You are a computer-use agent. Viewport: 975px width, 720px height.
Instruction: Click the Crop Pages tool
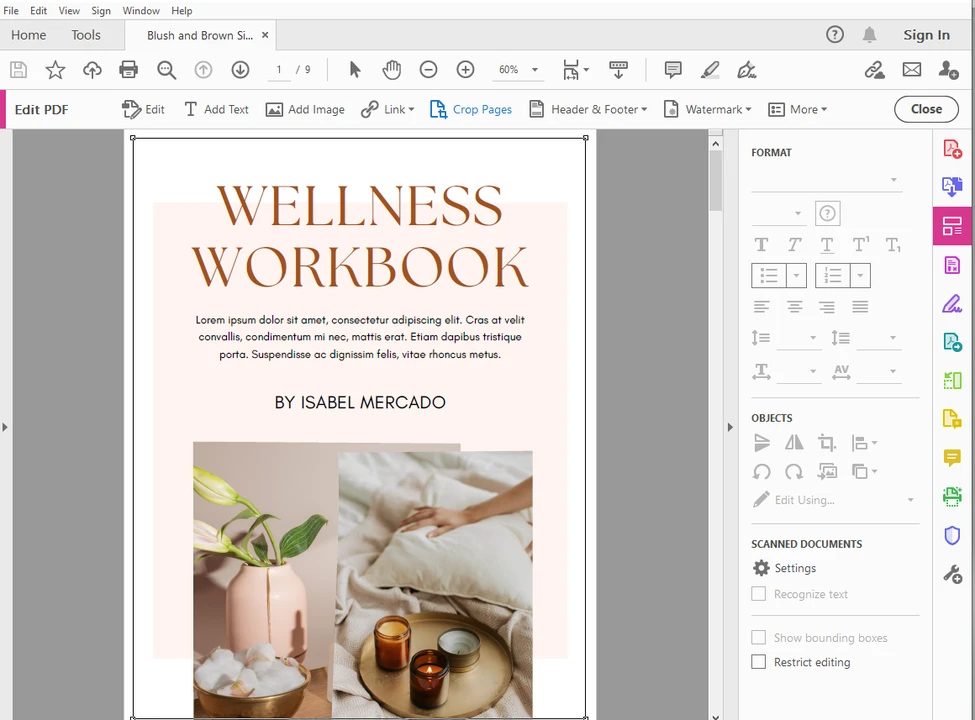pos(471,110)
